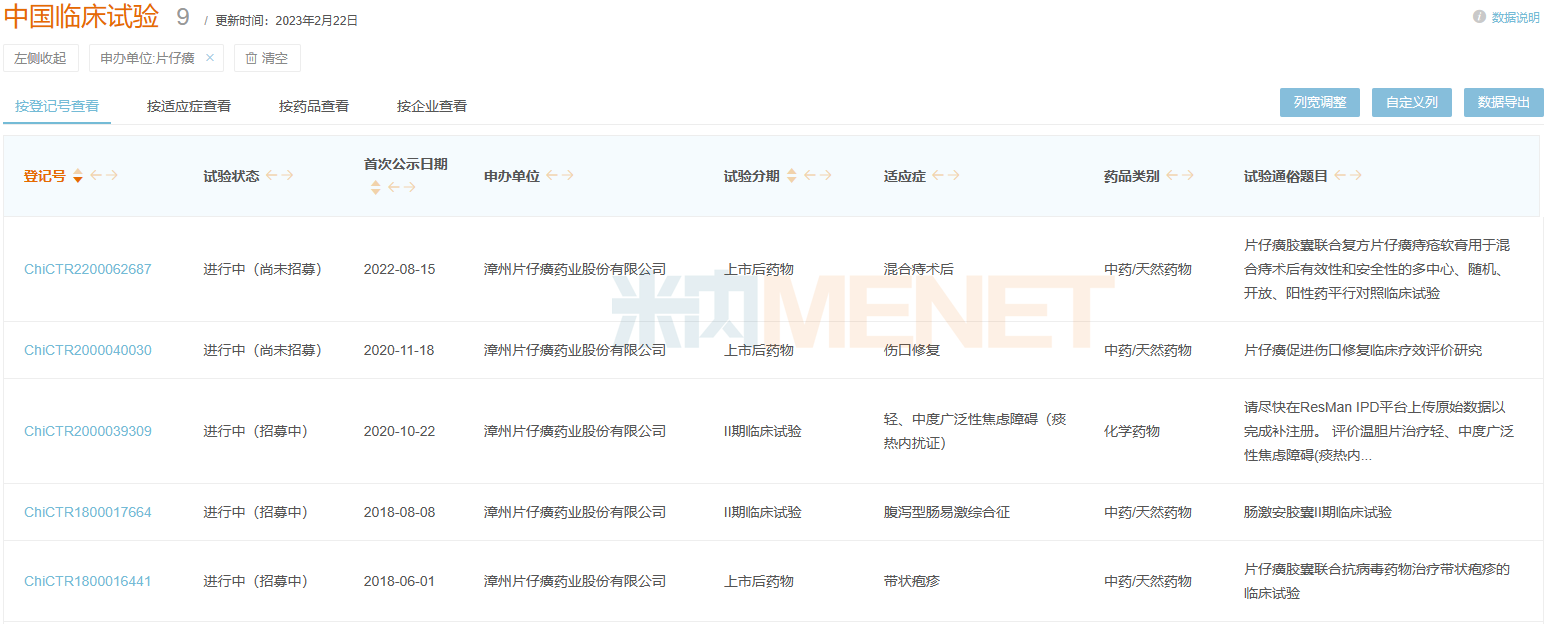
Task: Export data with 数据导出
Action: pos(1504,102)
